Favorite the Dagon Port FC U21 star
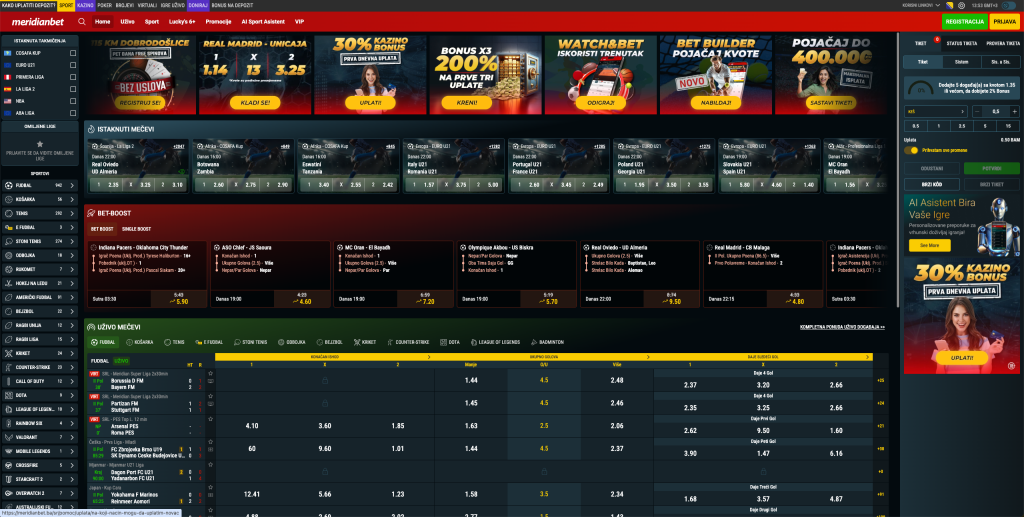Viewport: 1024px width, 517px height. click(x=210, y=465)
